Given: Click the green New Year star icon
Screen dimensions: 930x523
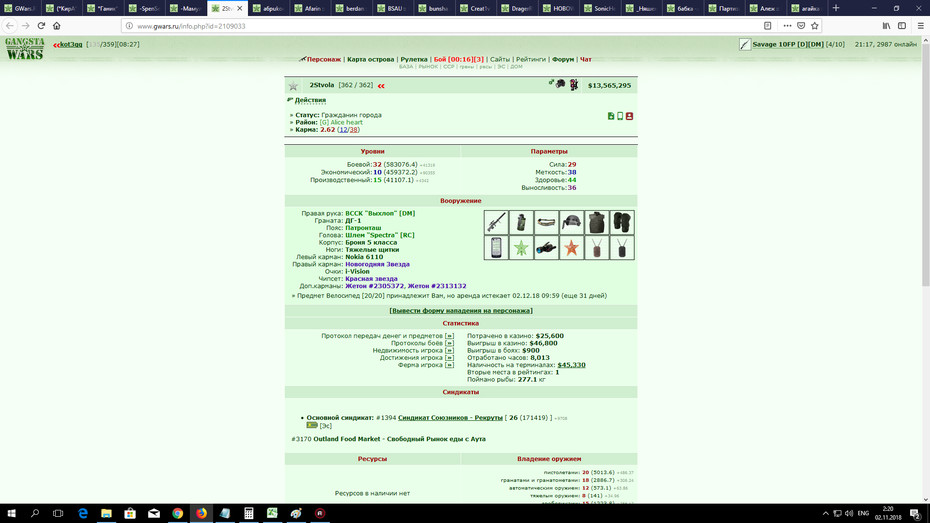Looking at the screenshot, I should click(x=521, y=248).
